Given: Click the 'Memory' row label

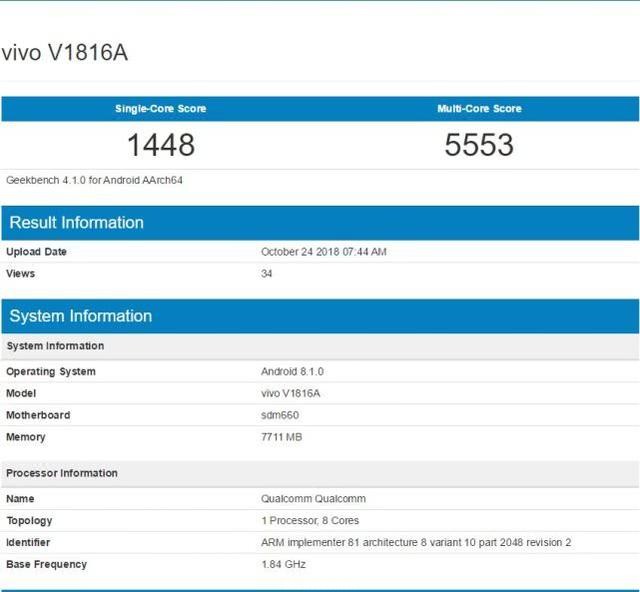Looking at the screenshot, I should point(25,437).
